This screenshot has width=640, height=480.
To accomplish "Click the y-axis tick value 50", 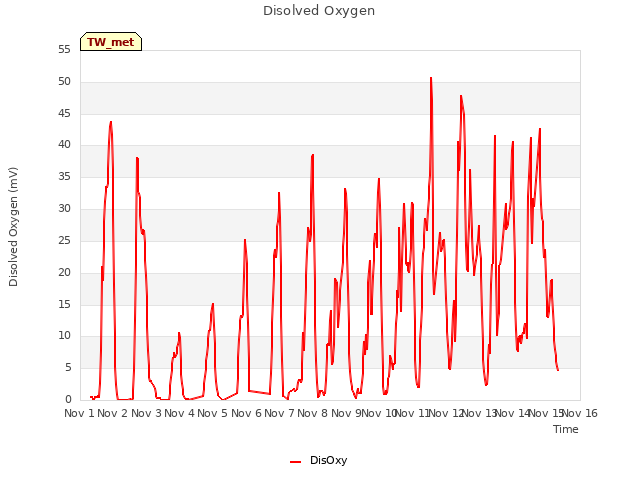I will (64, 82).
